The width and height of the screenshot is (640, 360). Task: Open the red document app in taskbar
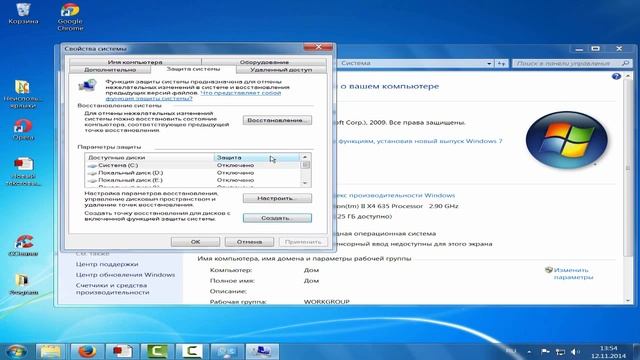click(x=122, y=351)
